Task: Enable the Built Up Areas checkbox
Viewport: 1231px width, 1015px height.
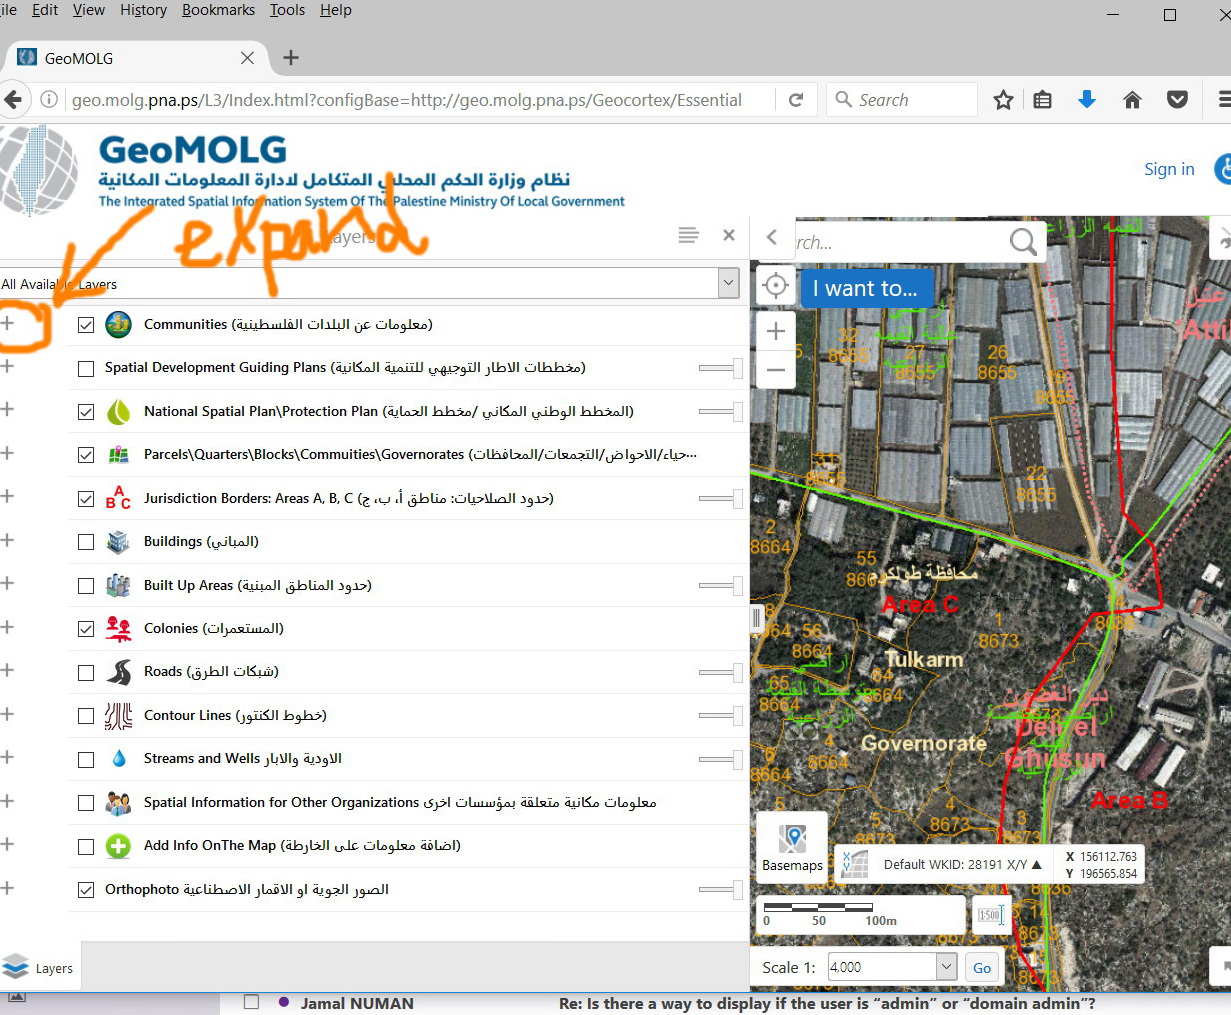Action: [86, 586]
